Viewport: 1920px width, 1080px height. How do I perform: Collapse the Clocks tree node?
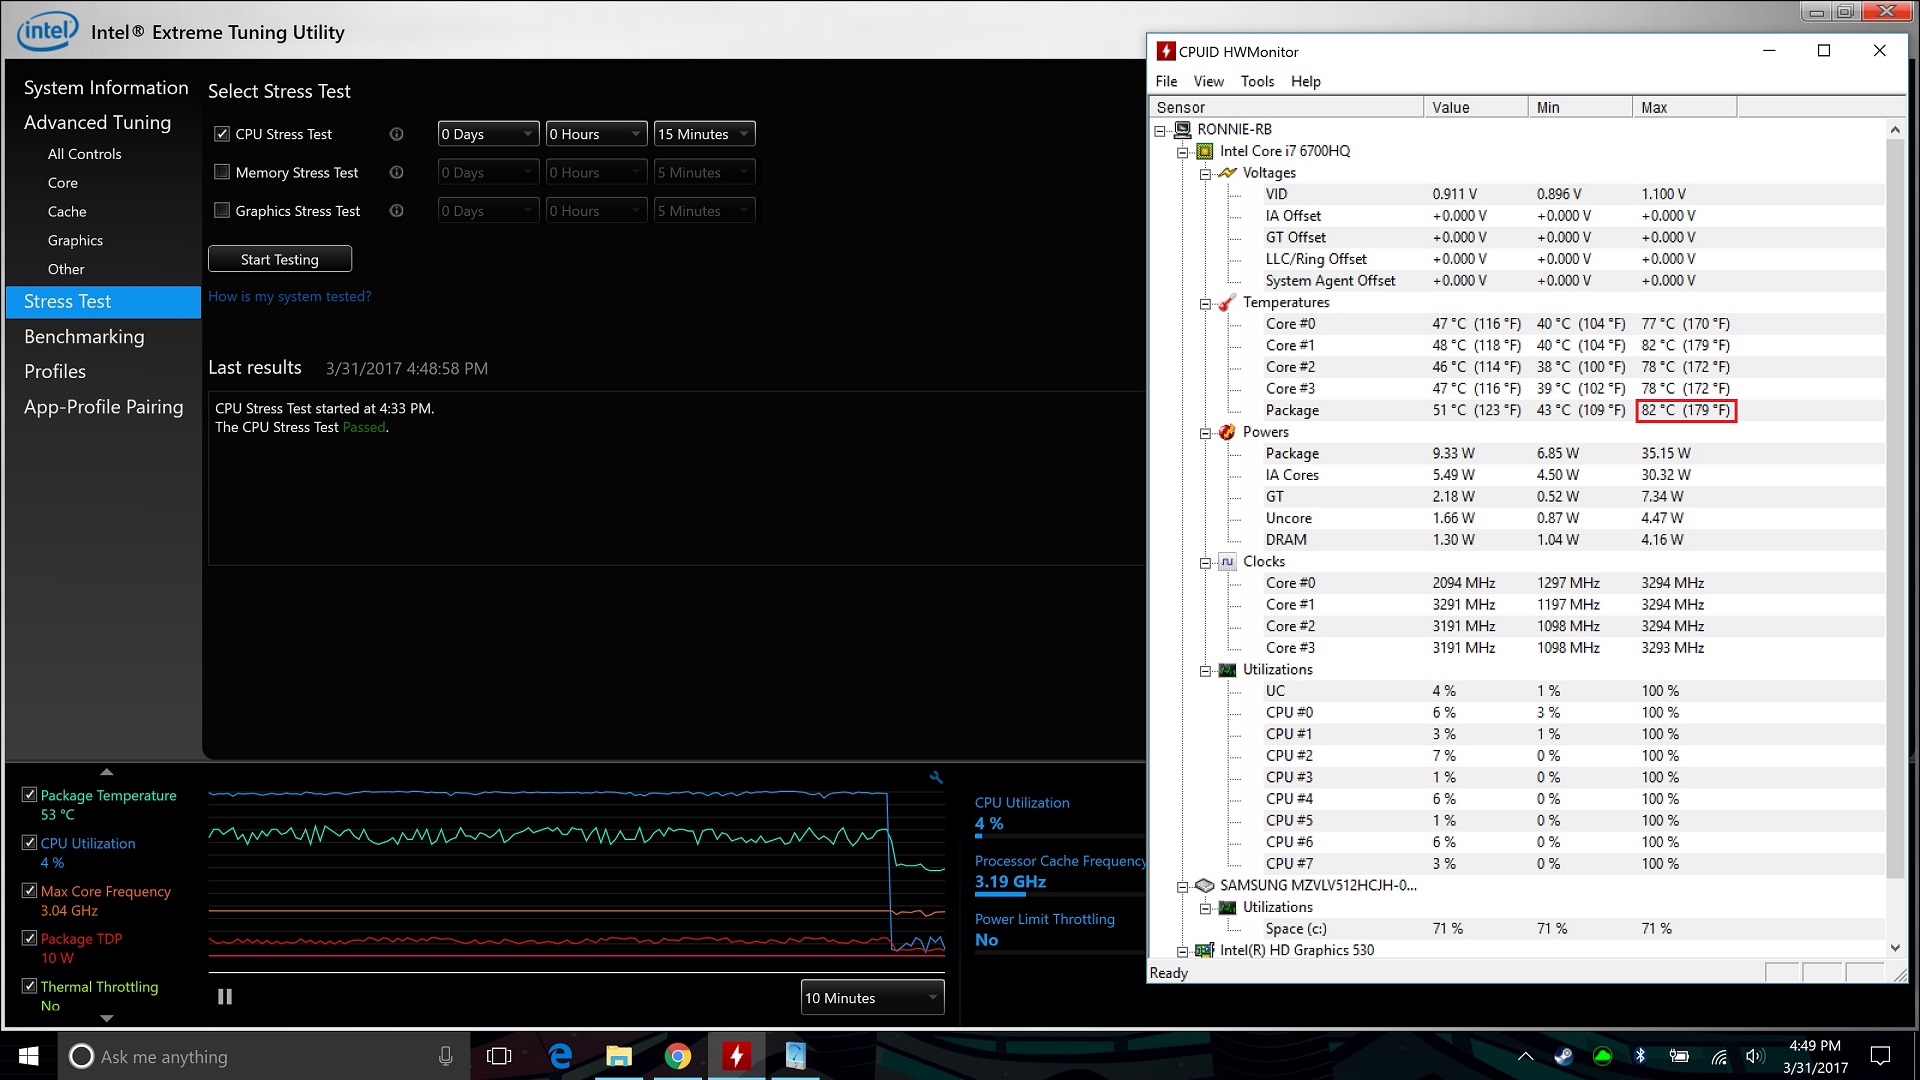1205,562
